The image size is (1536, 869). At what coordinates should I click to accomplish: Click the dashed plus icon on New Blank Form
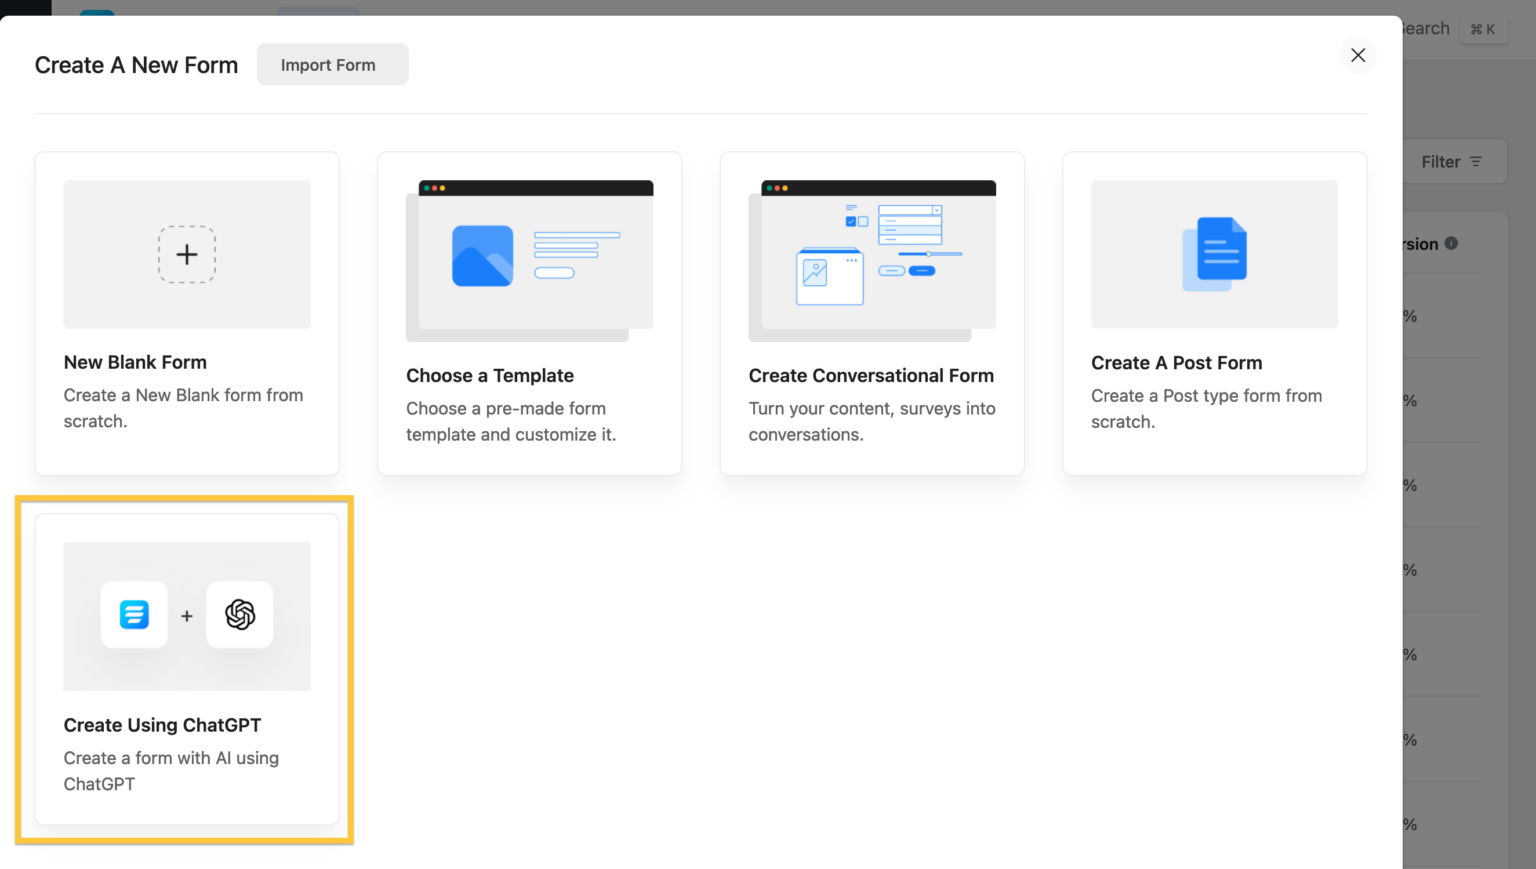186,254
